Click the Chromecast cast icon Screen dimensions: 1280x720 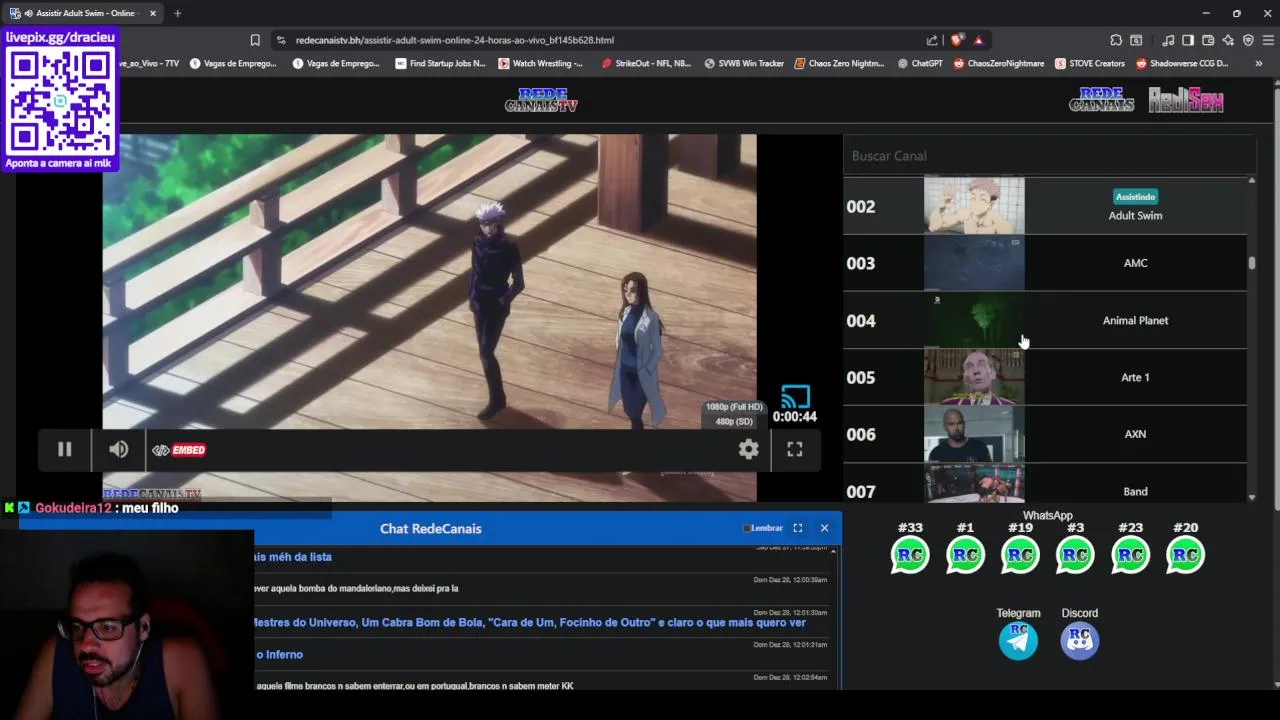(x=796, y=397)
